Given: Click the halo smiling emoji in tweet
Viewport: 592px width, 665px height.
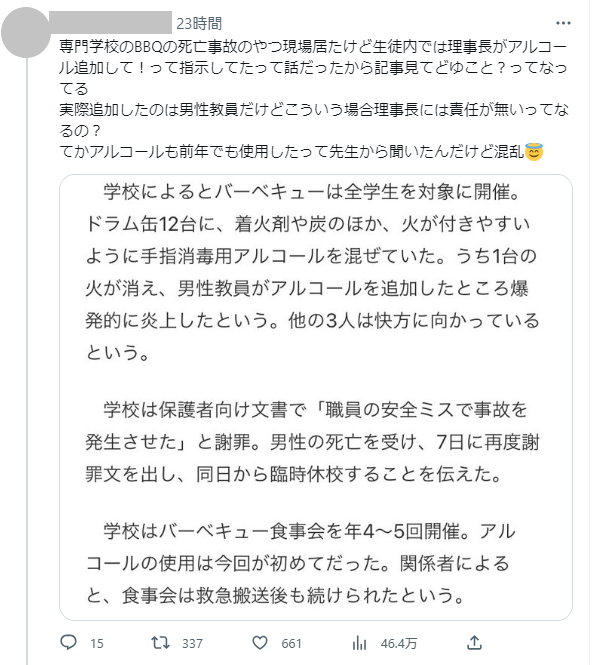Looking at the screenshot, I should 534,151.
